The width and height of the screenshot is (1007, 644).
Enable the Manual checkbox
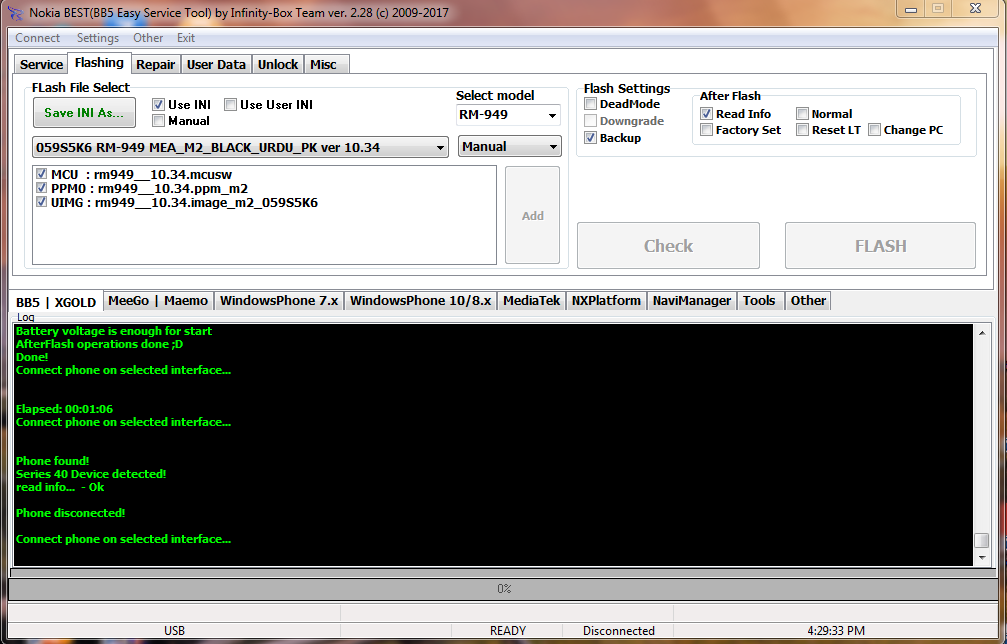[x=158, y=121]
